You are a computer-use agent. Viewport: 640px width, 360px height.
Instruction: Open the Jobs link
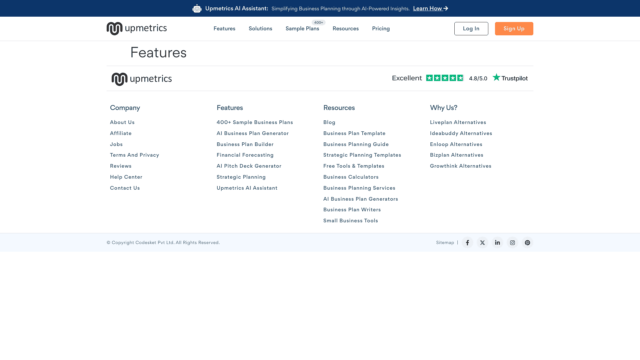(x=116, y=144)
